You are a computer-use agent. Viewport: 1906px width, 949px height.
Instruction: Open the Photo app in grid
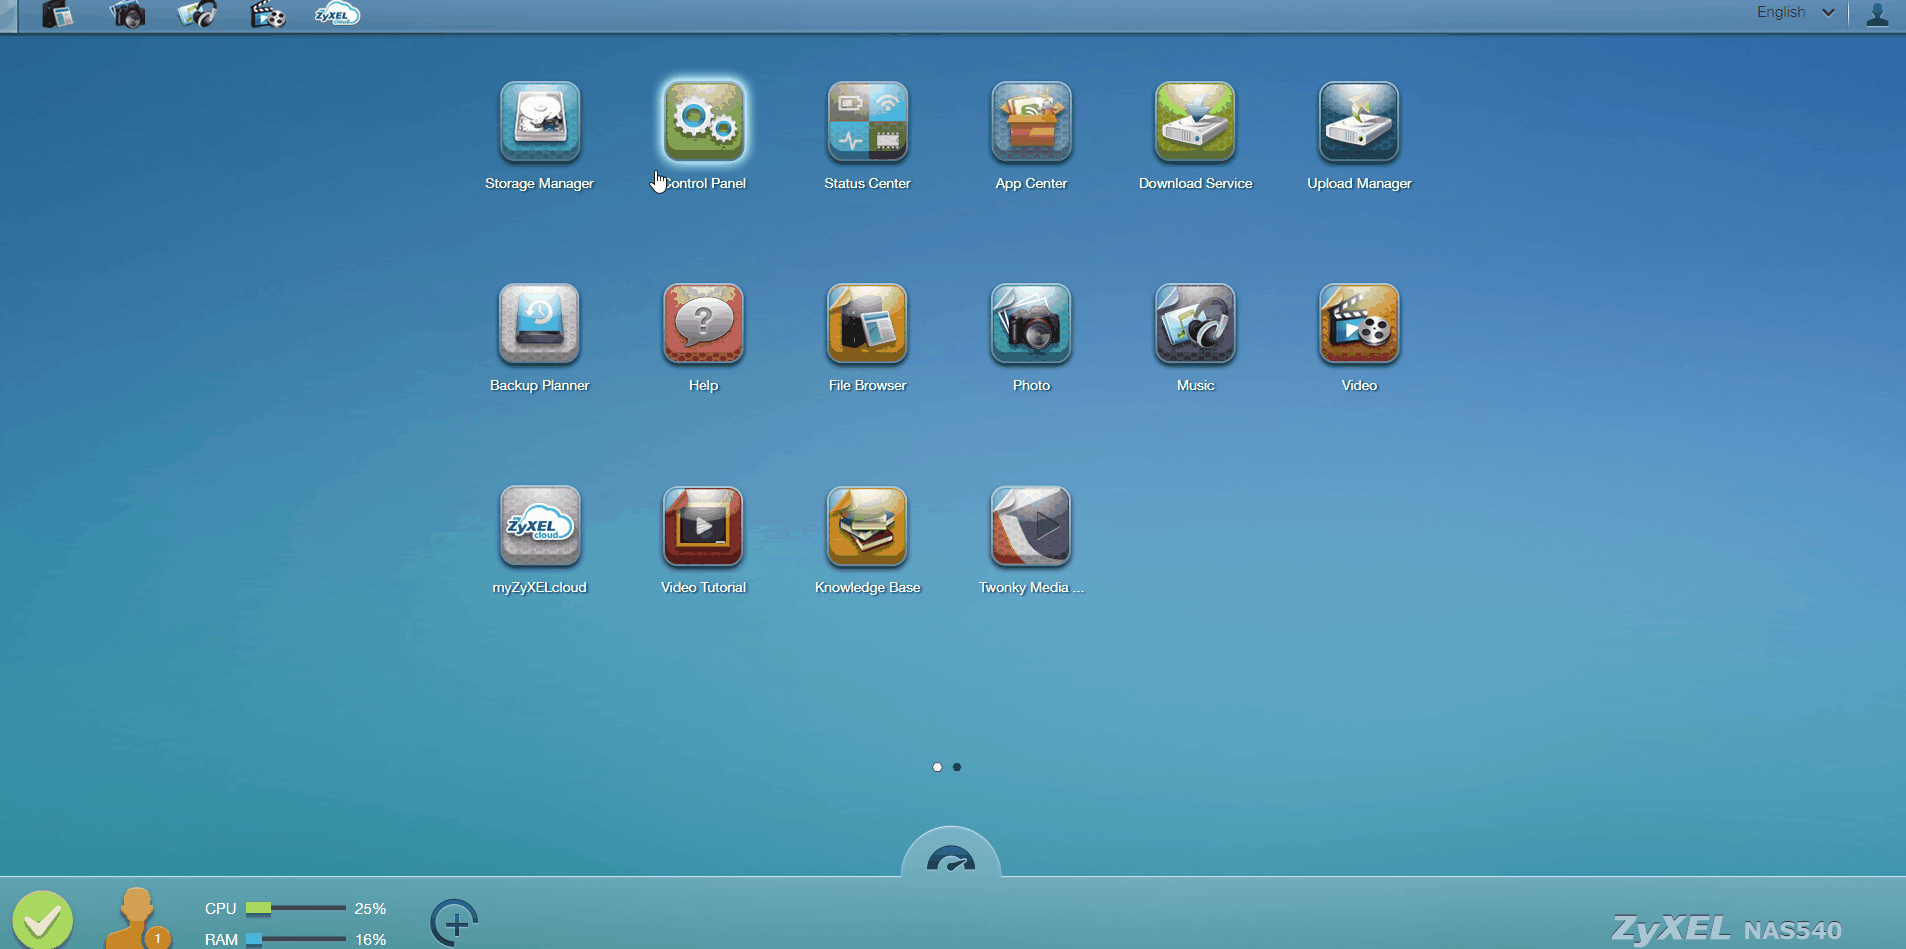pyautogui.click(x=1032, y=323)
